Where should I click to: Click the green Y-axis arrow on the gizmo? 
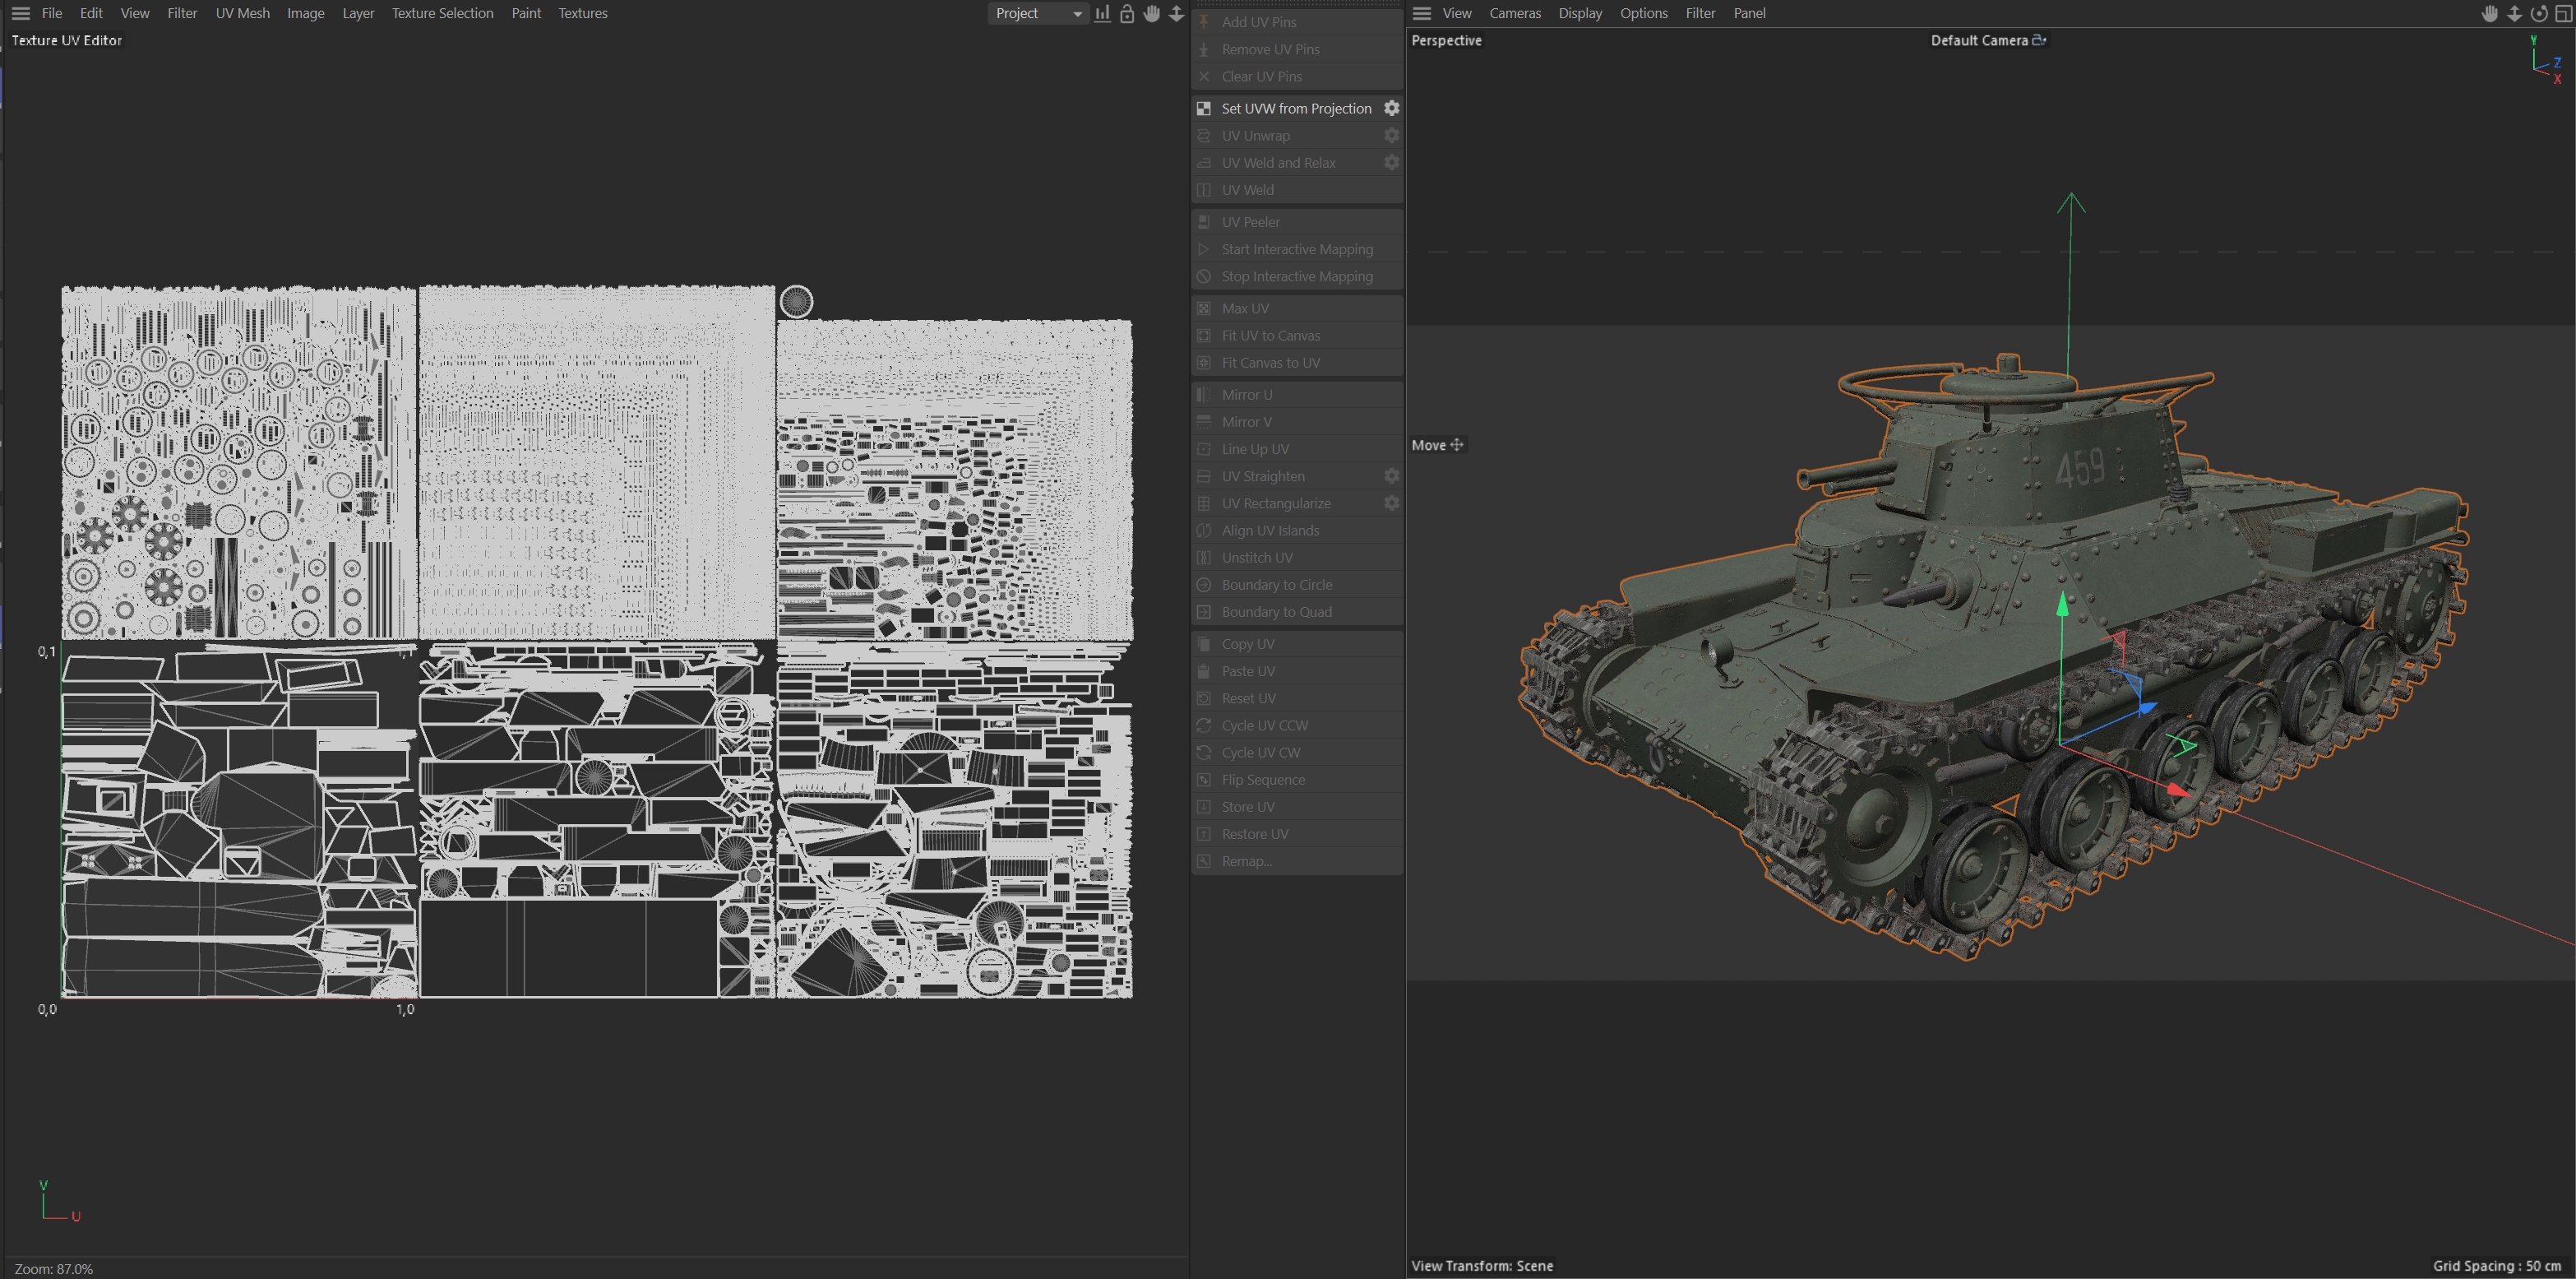(2062, 606)
